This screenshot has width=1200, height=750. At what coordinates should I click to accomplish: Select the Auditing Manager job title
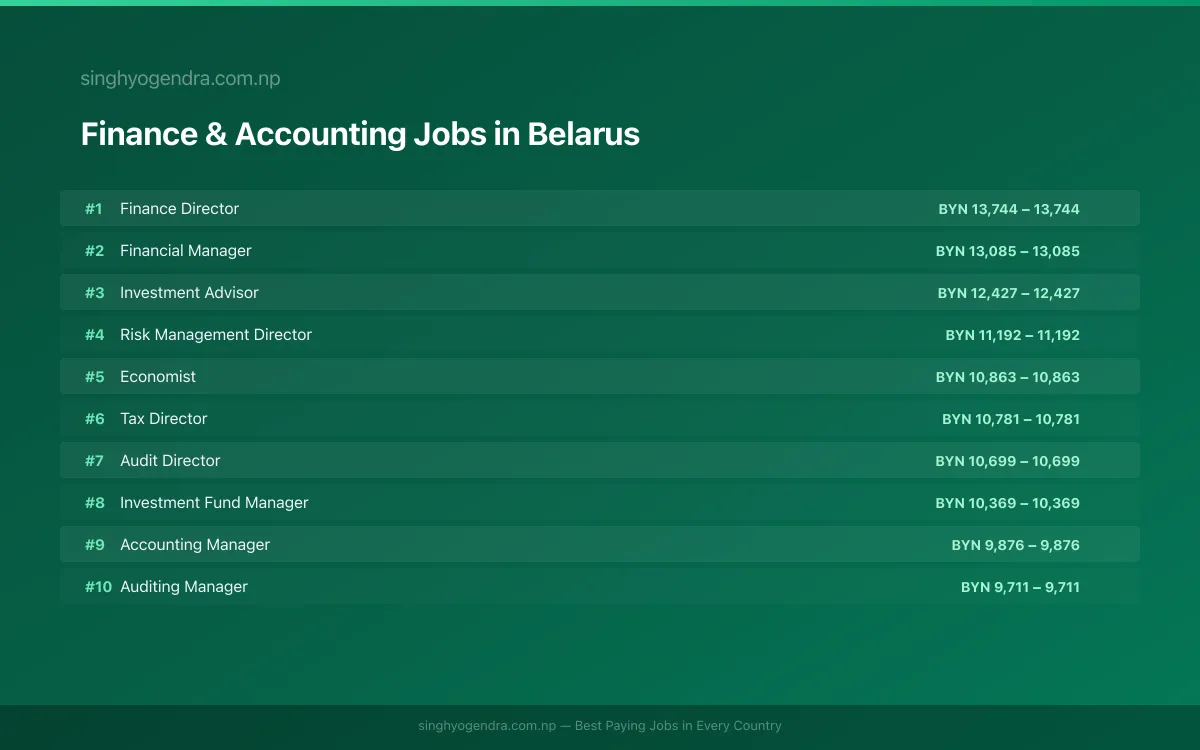pos(184,587)
